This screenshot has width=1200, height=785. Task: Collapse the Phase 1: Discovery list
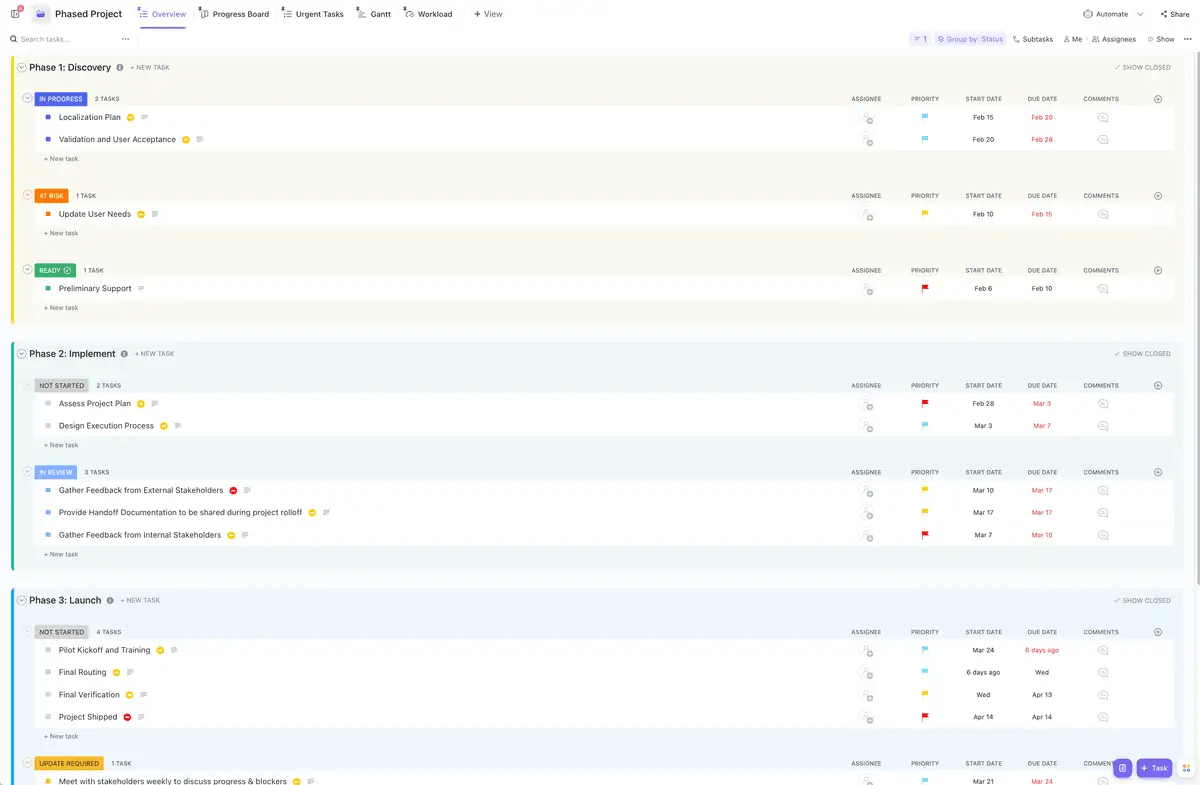point(21,68)
